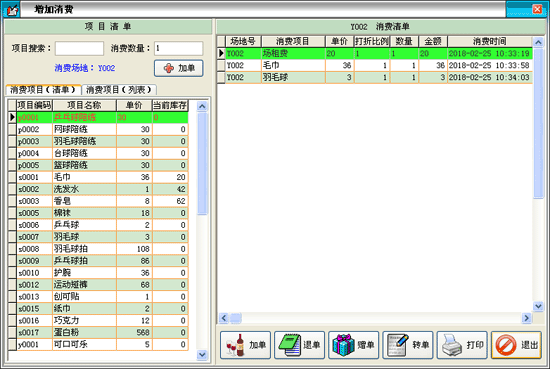Image resolution: width=550 pixels, height=369 pixels.
Task: Click the 单价 column header in item list
Action: tap(134, 105)
